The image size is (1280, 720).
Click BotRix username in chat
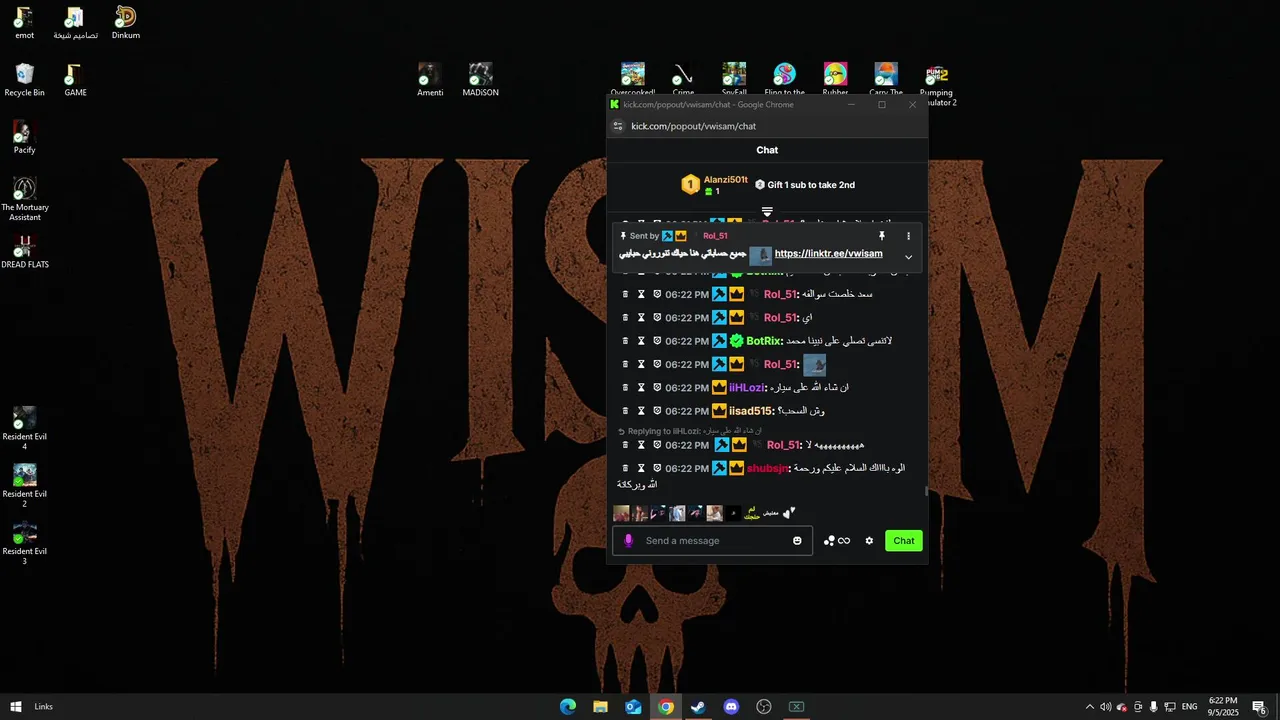pyautogui.click(x=764, y=341)
